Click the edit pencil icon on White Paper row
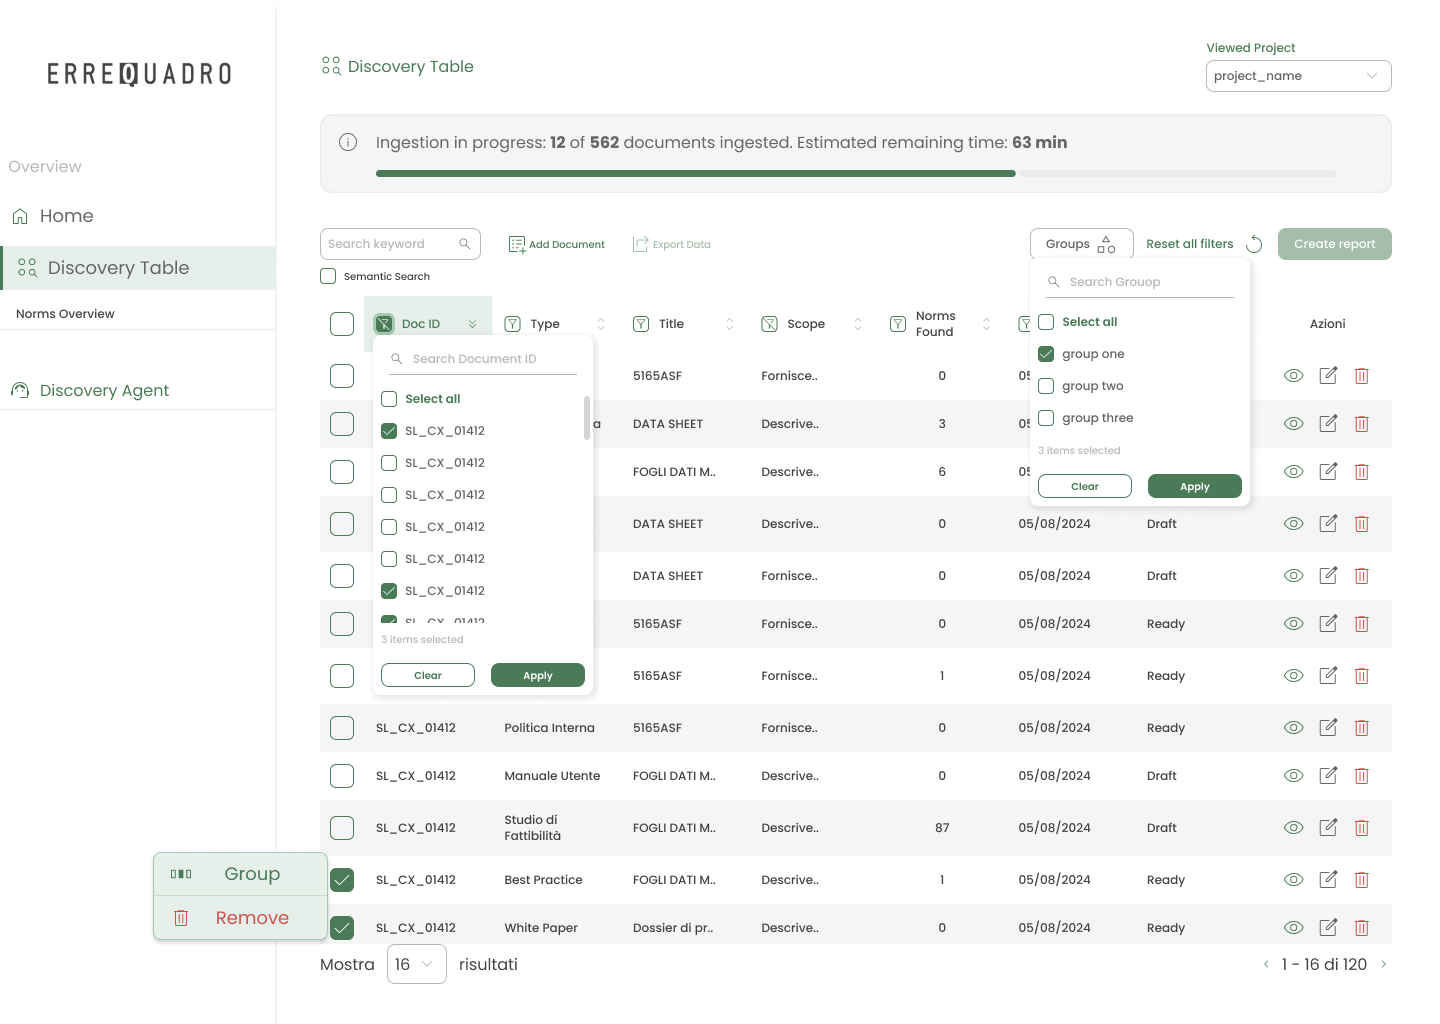1440x1024 pixels. click(1328, 927)
